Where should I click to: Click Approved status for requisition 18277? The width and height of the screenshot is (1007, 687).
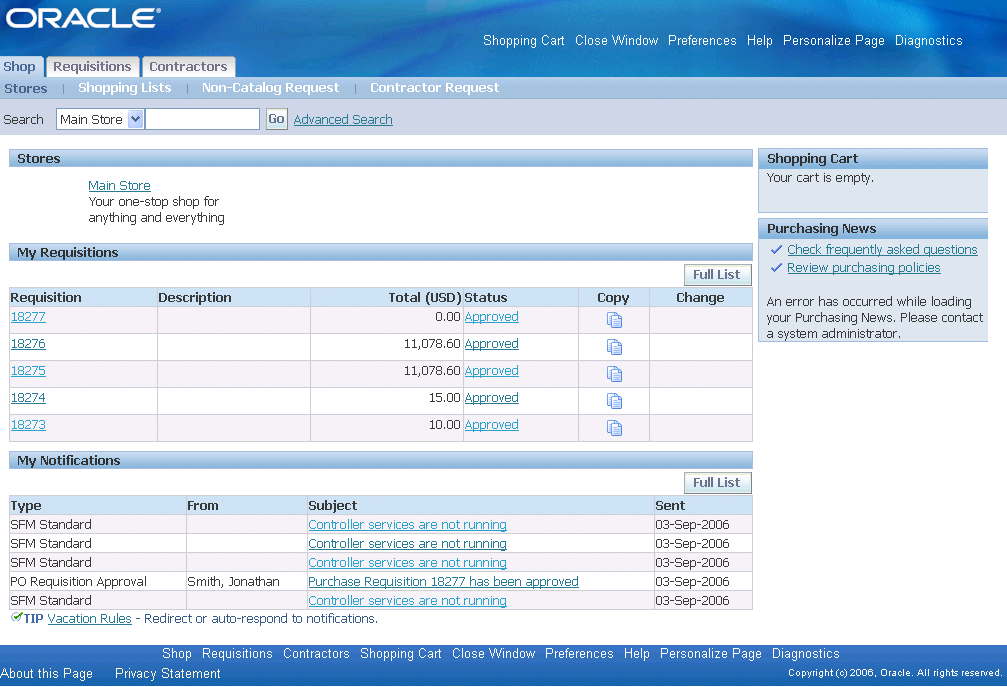(x=491, y=317)
